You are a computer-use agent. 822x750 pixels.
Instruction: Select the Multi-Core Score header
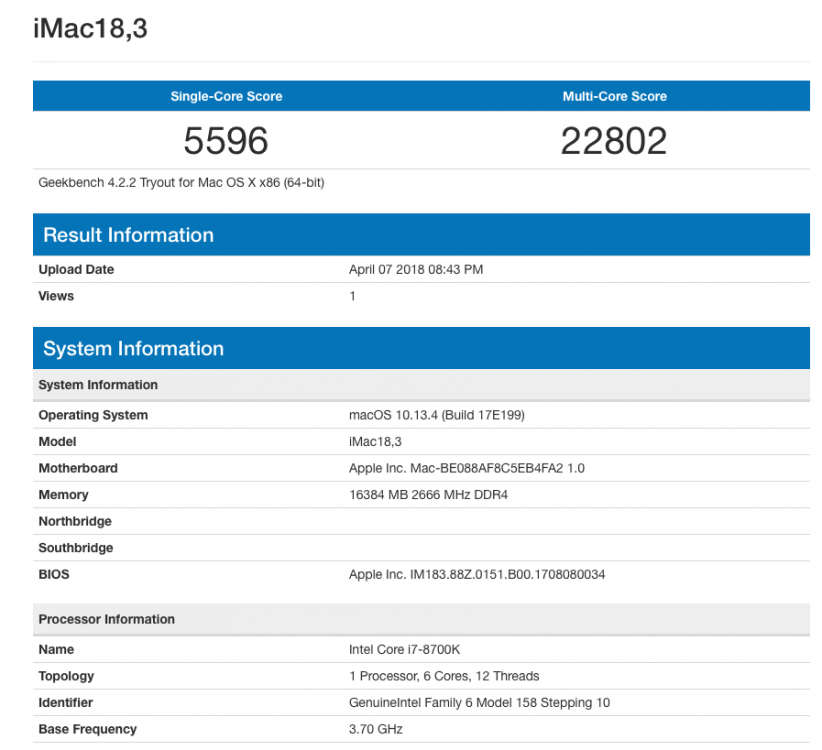(x=614, y=96)
